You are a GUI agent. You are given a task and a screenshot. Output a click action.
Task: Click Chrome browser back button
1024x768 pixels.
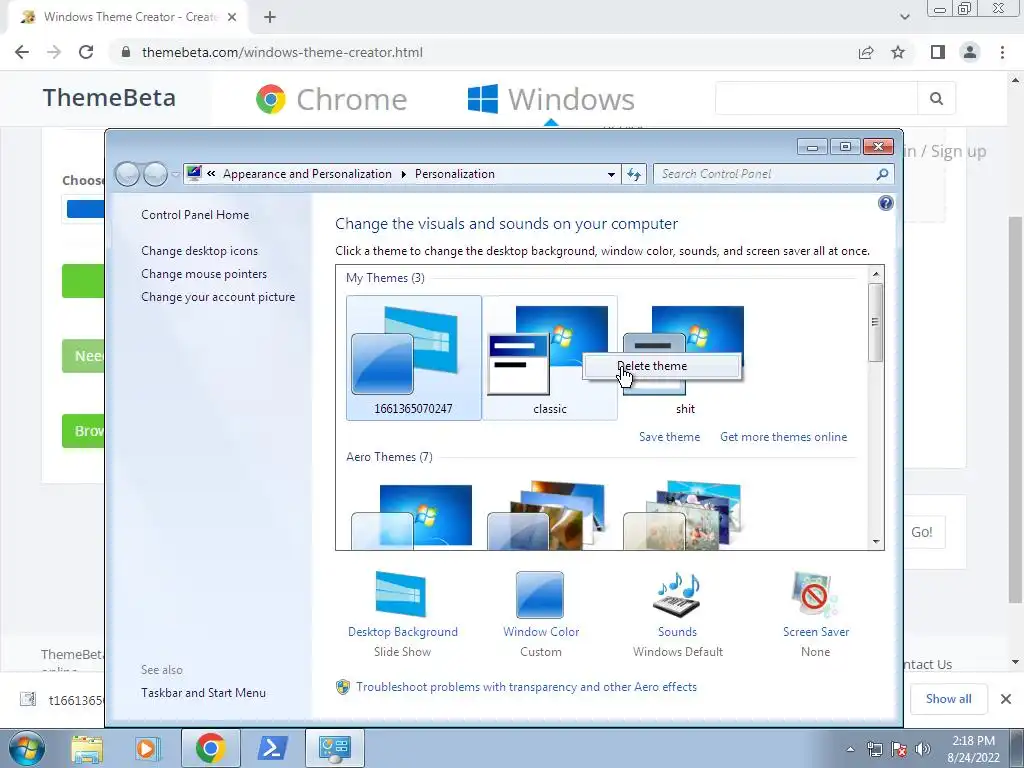[x=22, y=52]
